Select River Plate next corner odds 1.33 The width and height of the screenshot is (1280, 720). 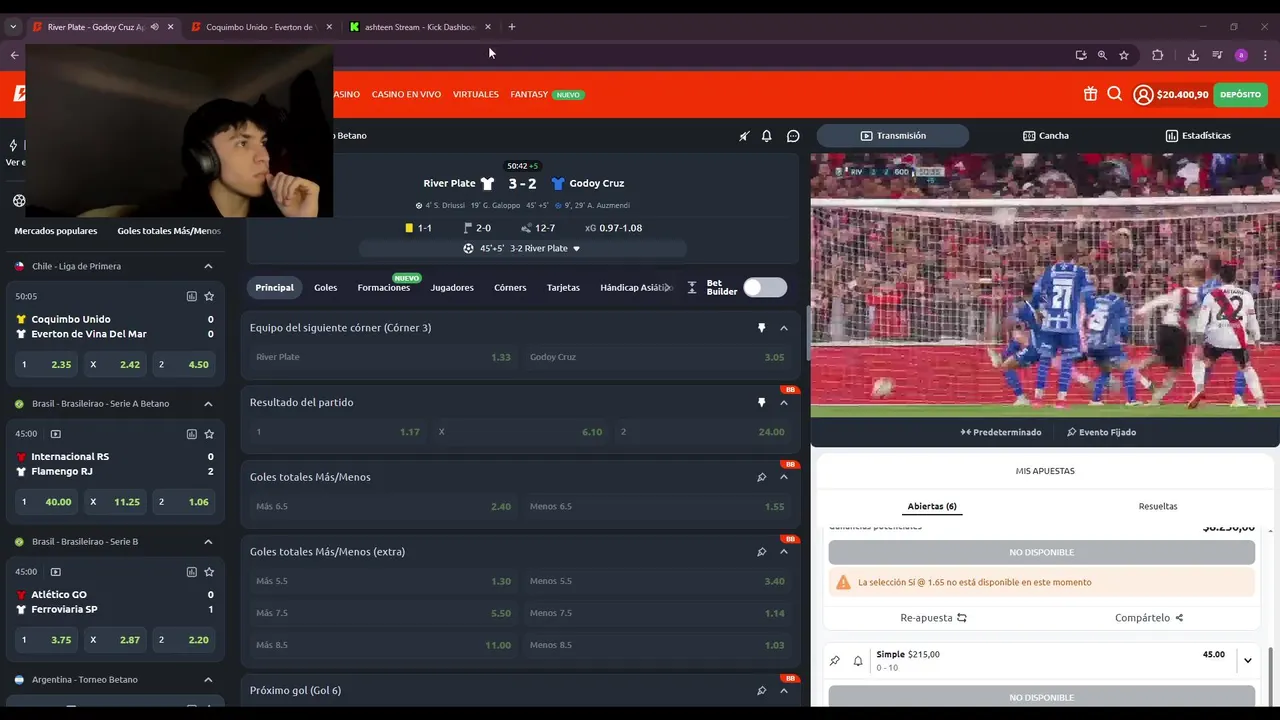[383, 357]
